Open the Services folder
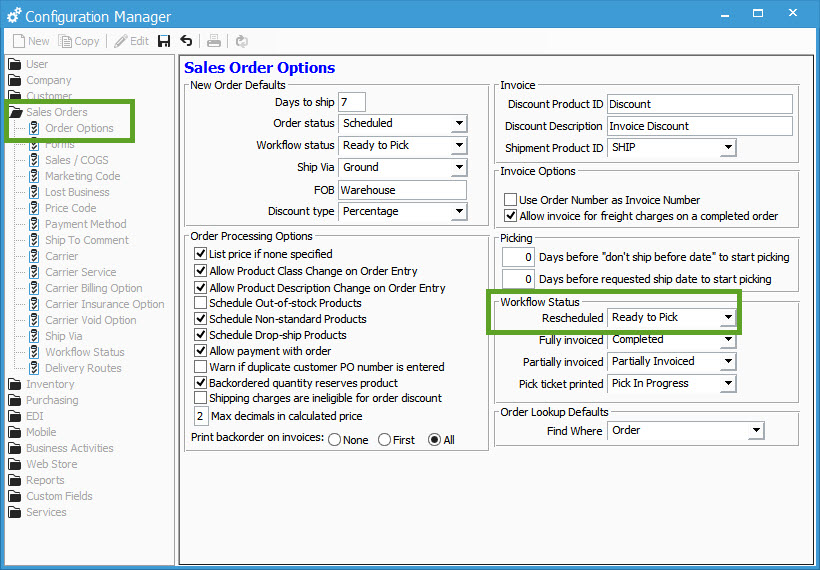This screenshot has width=820, height=570. (38, 512)
